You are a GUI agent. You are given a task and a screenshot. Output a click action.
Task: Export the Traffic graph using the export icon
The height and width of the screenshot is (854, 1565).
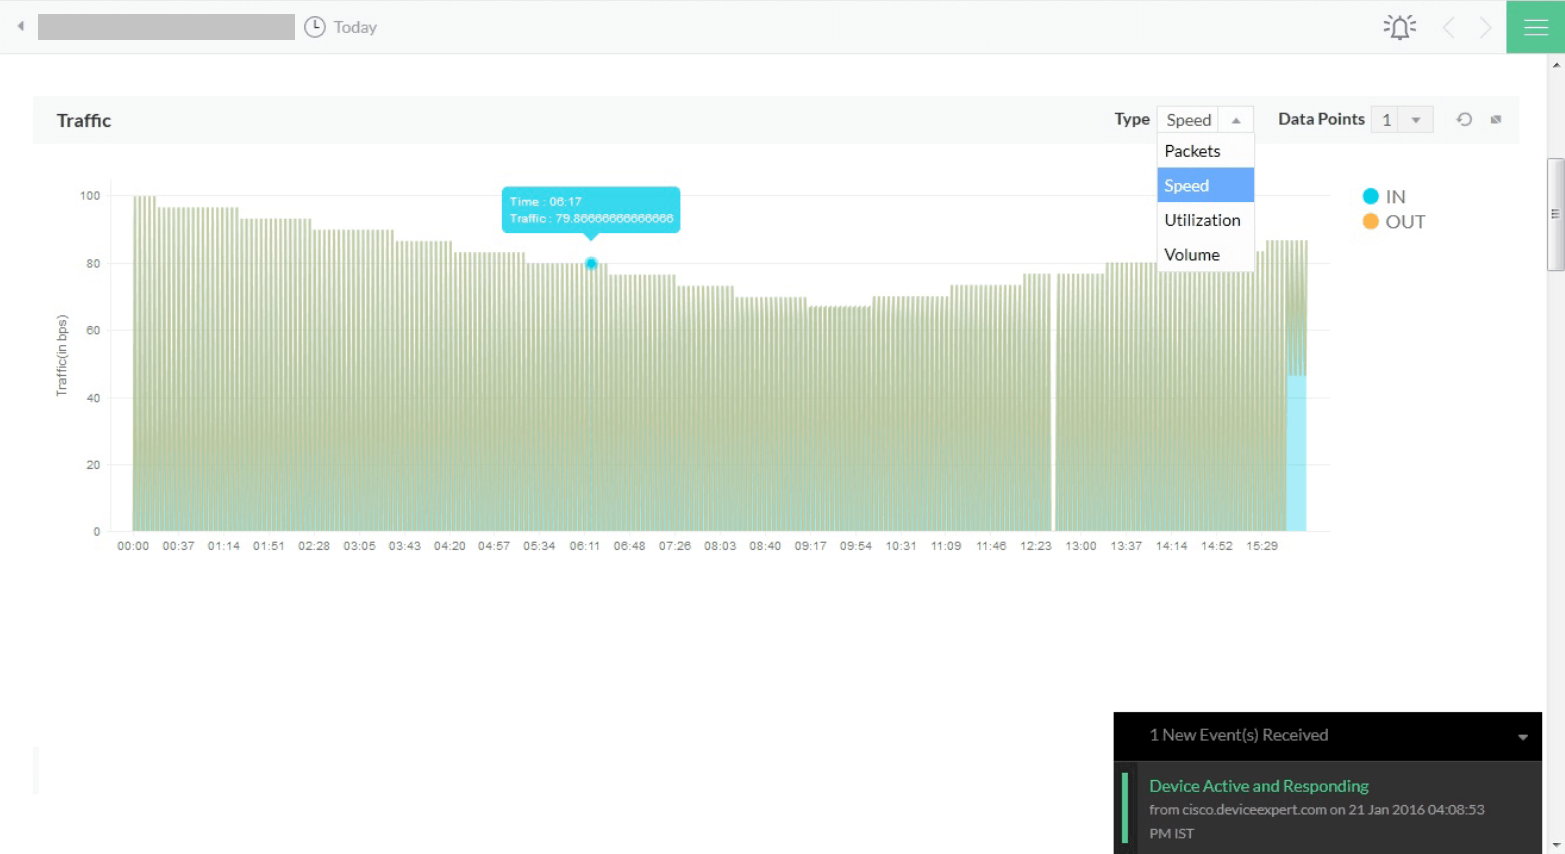(1495, 119)
